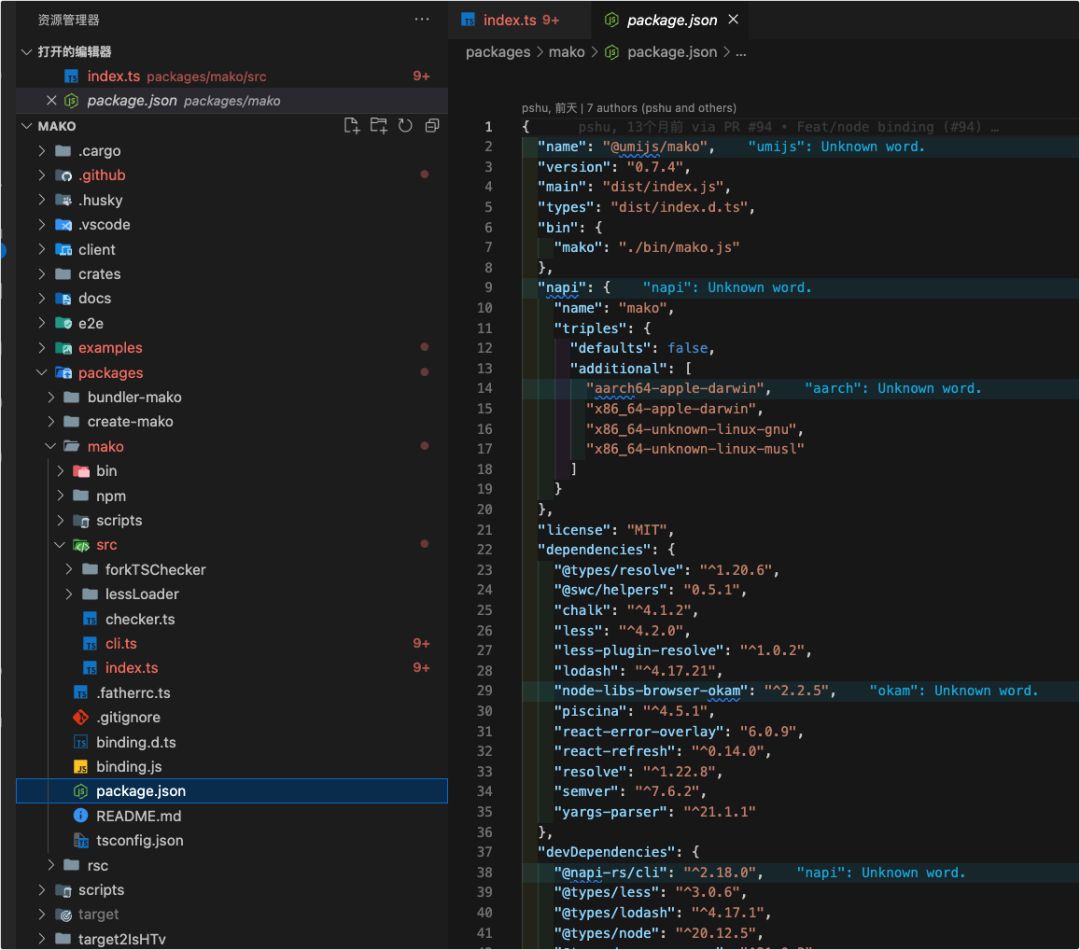Refresh the explorer file tree
1080x950 pixels.
tap(405, 125)
